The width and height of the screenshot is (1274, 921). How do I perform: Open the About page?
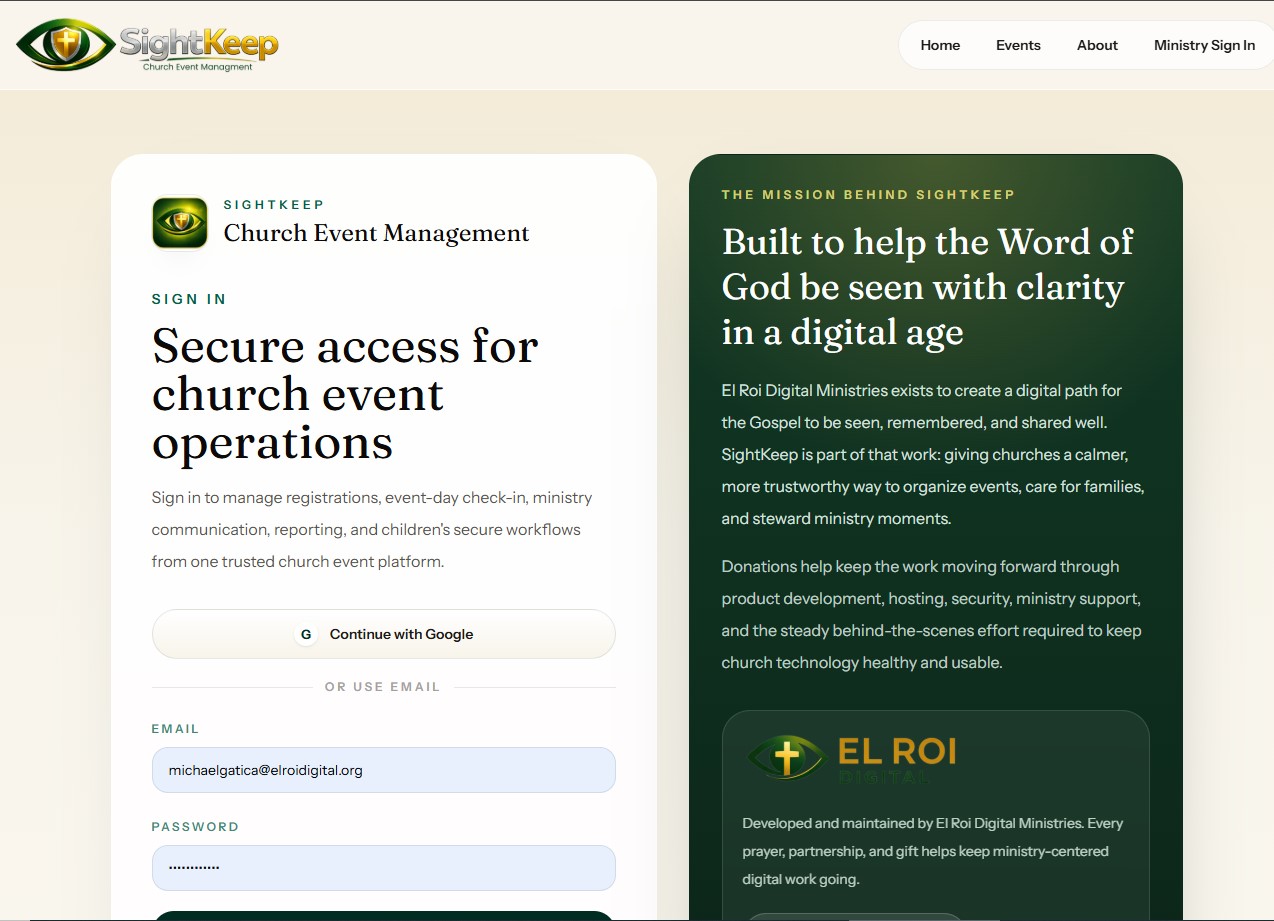point(1097,45)
